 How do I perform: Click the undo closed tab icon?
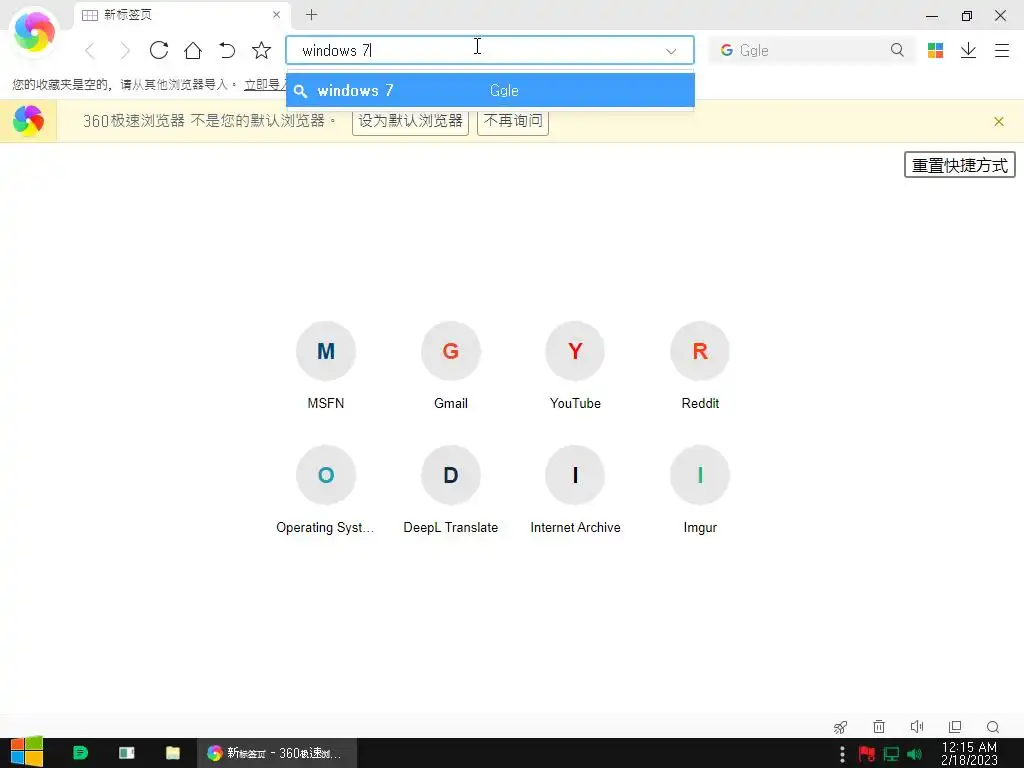coord(227,50)
